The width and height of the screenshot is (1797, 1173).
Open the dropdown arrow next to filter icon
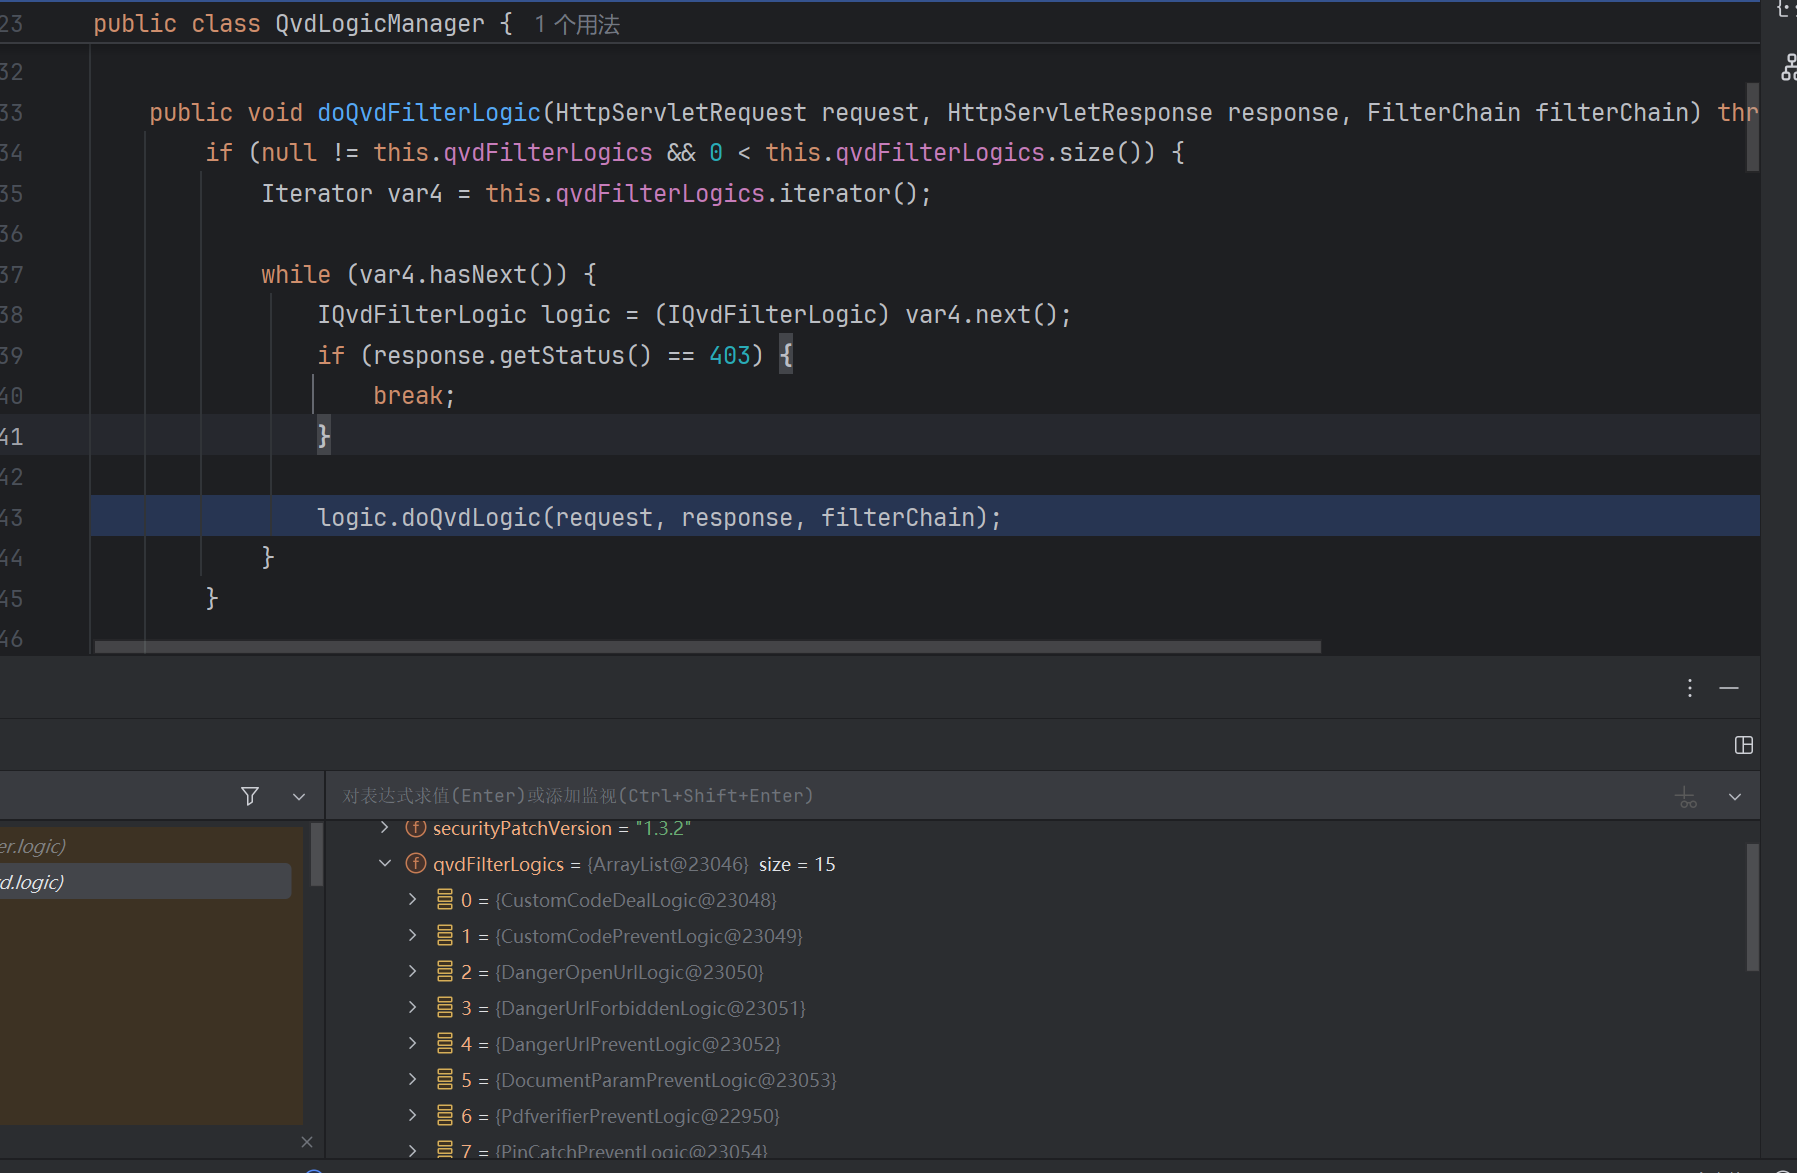coord(298,797)
